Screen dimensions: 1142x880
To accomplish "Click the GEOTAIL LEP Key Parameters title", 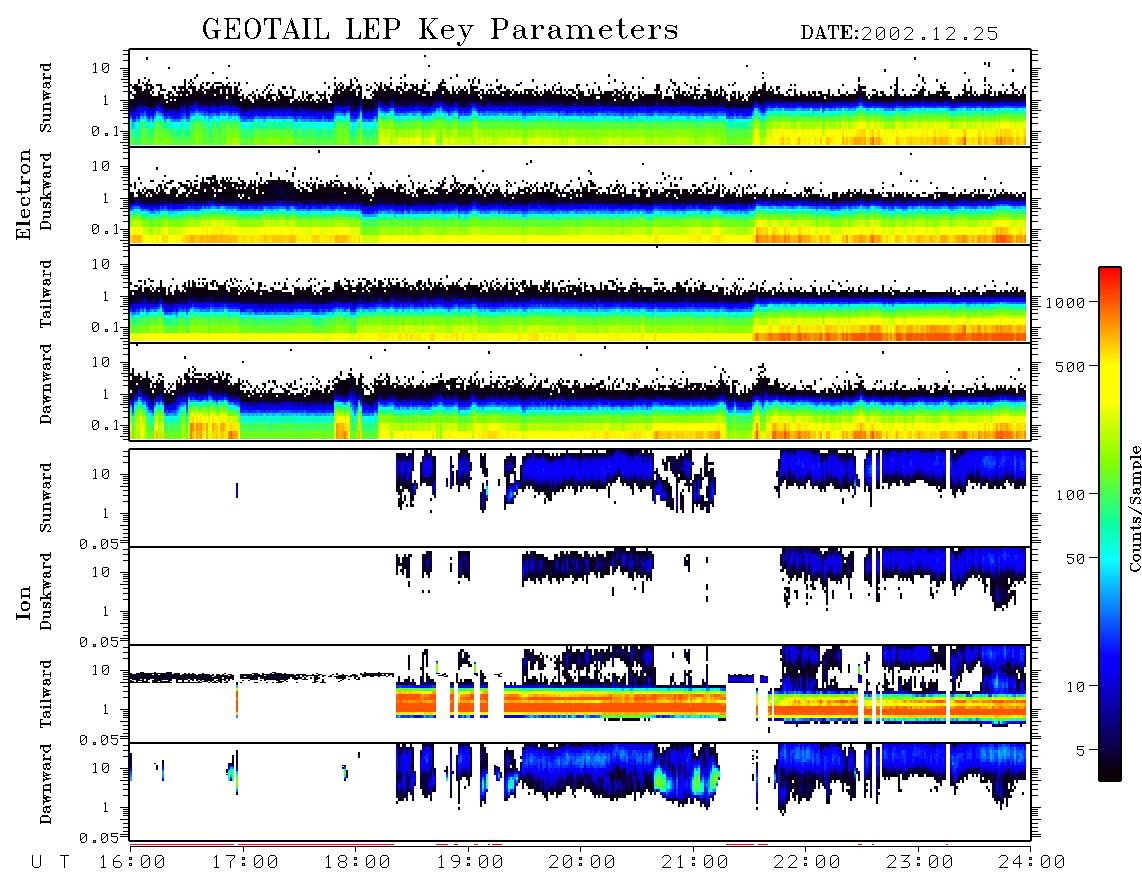I will [440, 30].
